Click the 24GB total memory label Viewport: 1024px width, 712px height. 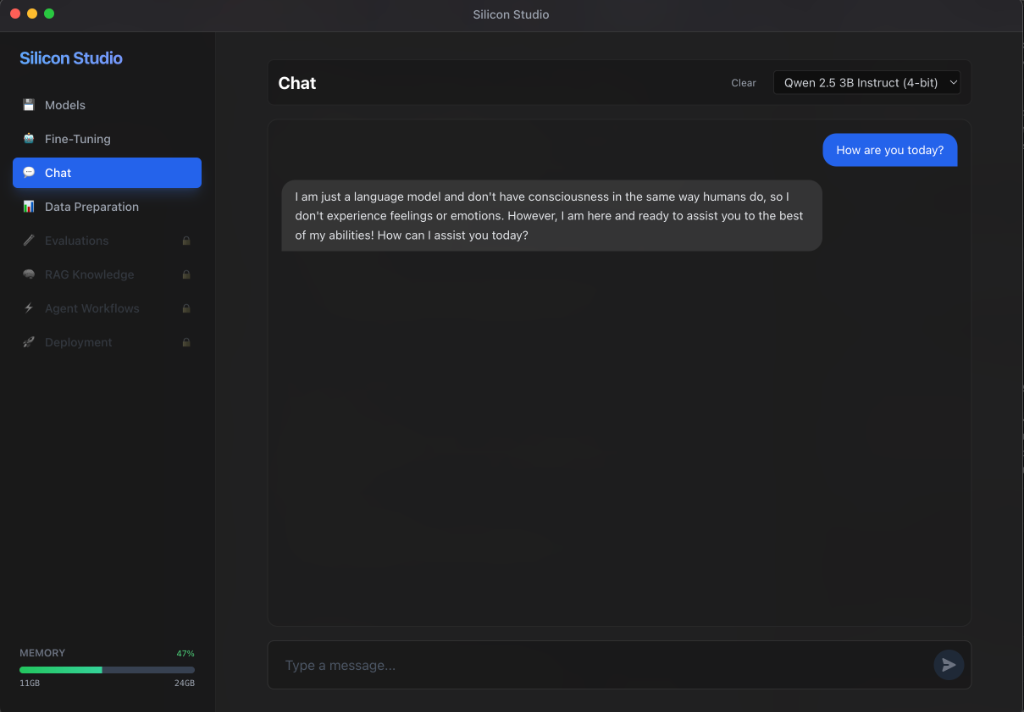coord(184,683)
